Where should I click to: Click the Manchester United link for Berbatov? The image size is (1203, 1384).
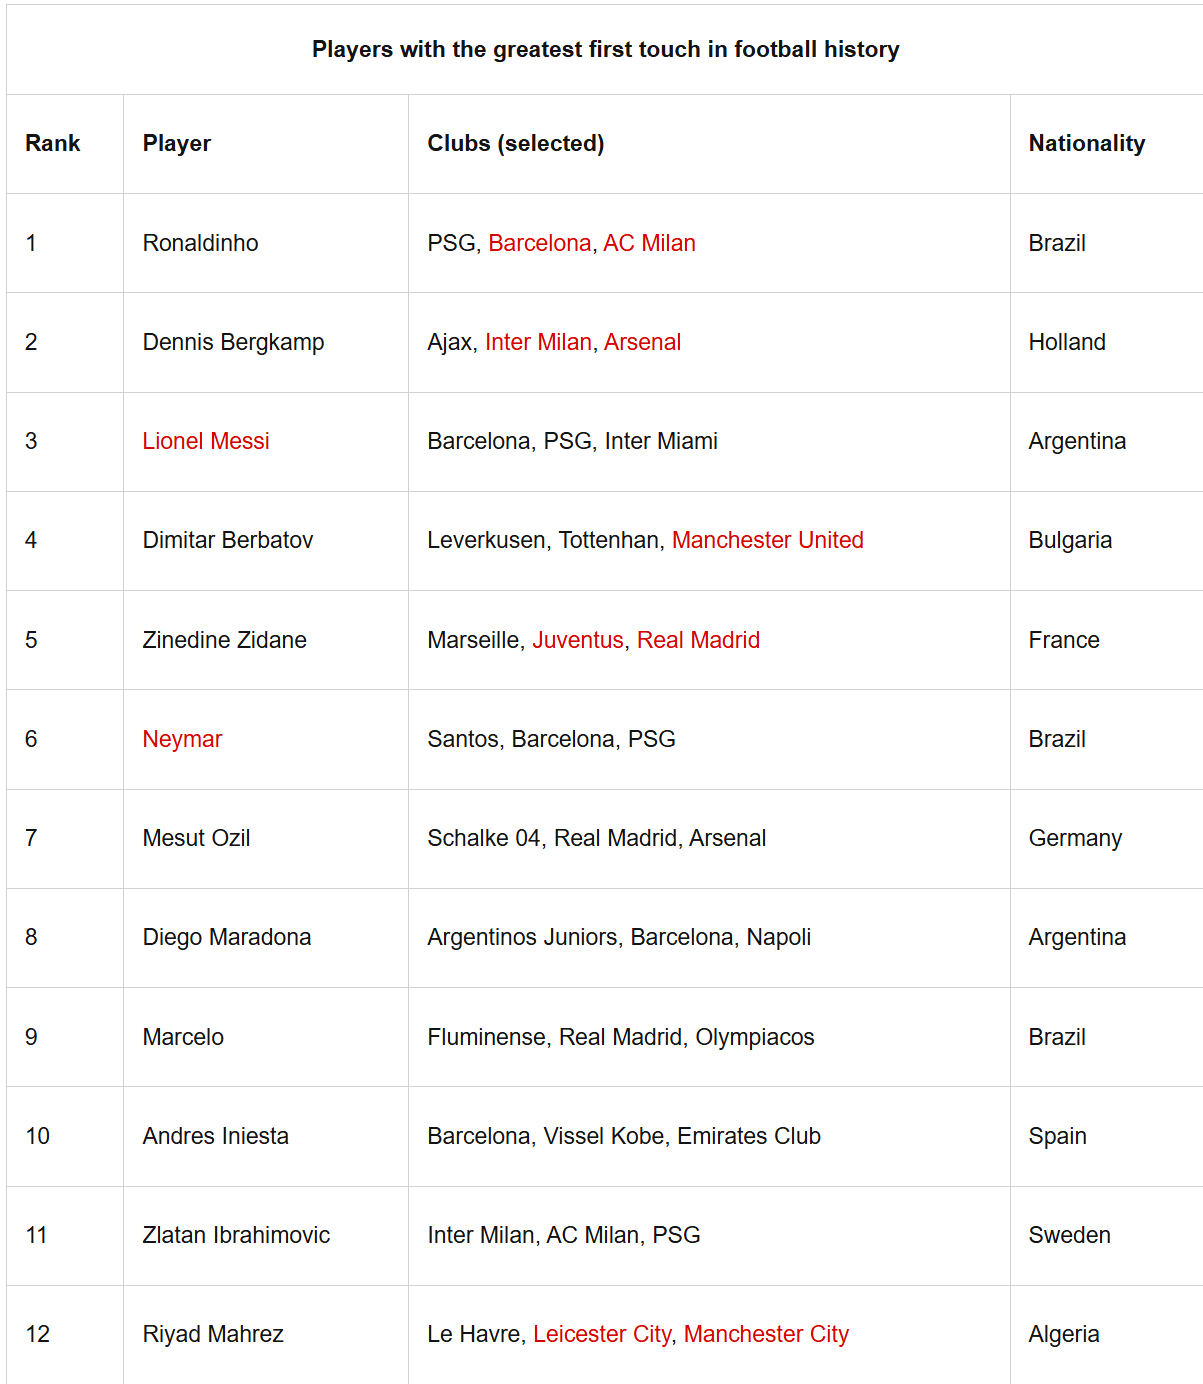[768, 540]
